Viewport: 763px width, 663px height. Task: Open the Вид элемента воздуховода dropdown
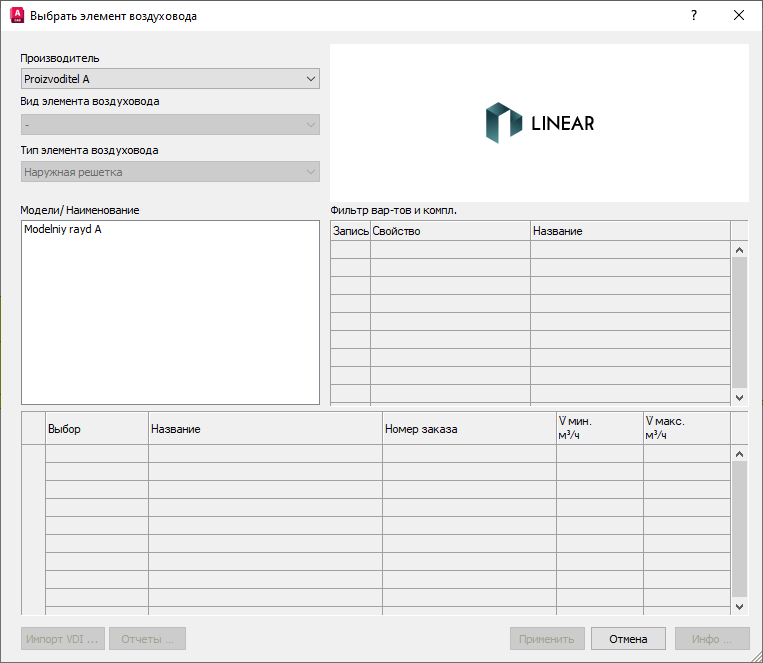(170, 125)
